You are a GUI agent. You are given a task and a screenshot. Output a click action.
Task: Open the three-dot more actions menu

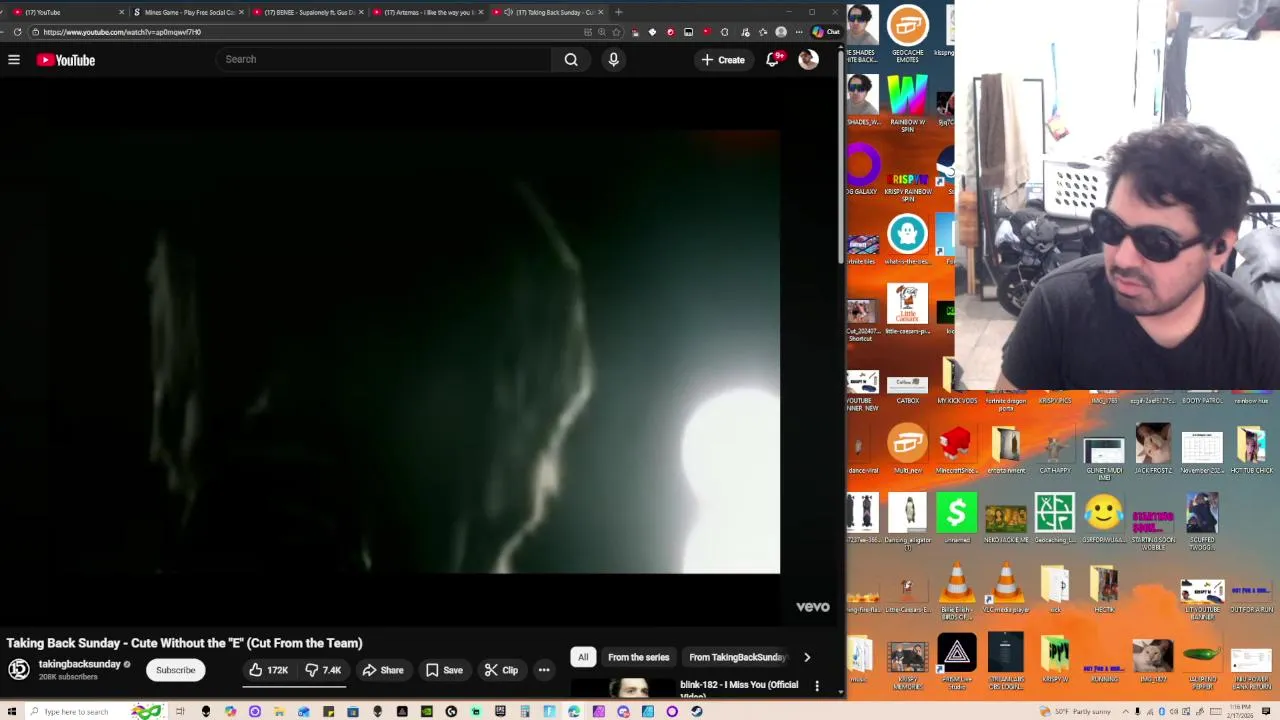click(544, 670)
